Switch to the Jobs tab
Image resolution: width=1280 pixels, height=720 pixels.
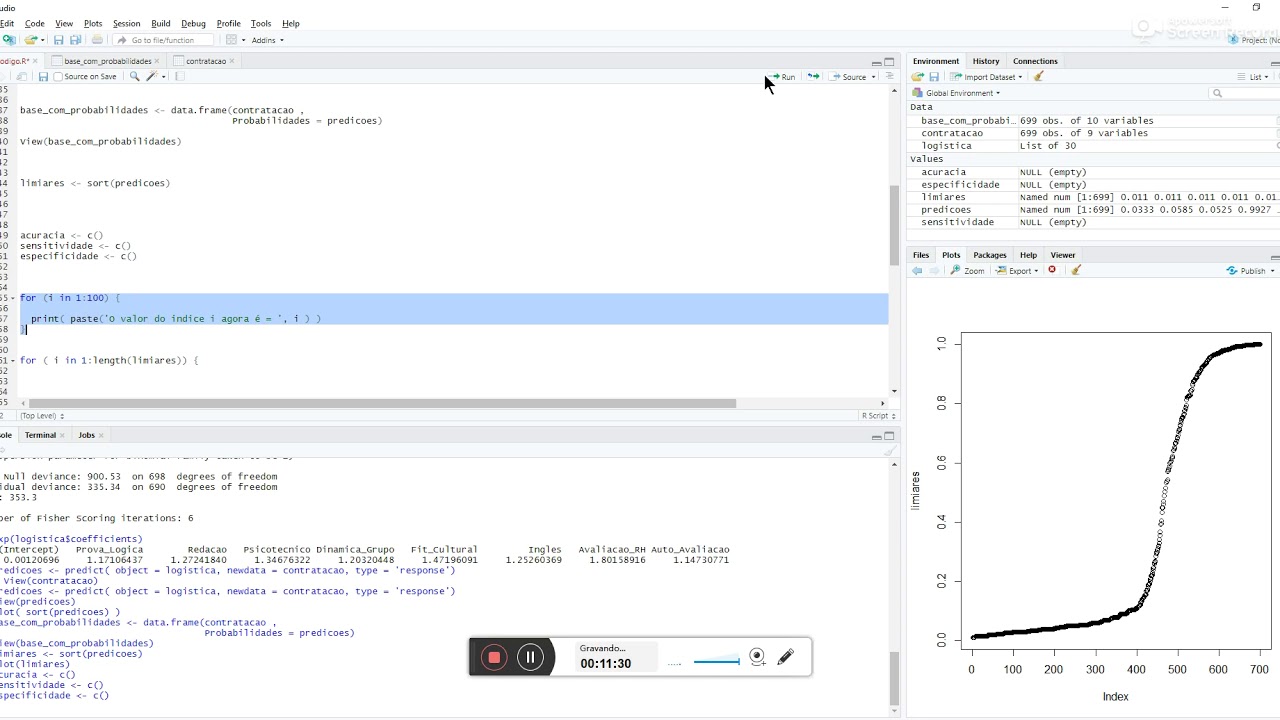point(86,435)
